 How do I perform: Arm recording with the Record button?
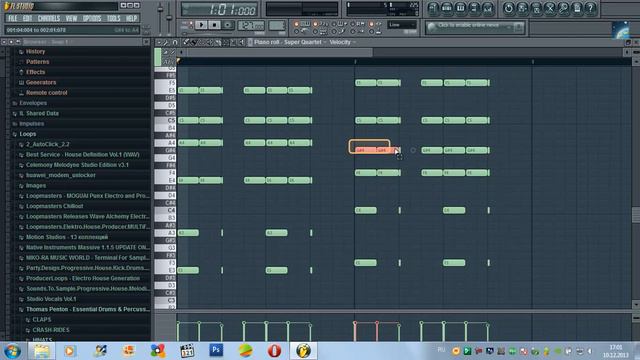228,25
